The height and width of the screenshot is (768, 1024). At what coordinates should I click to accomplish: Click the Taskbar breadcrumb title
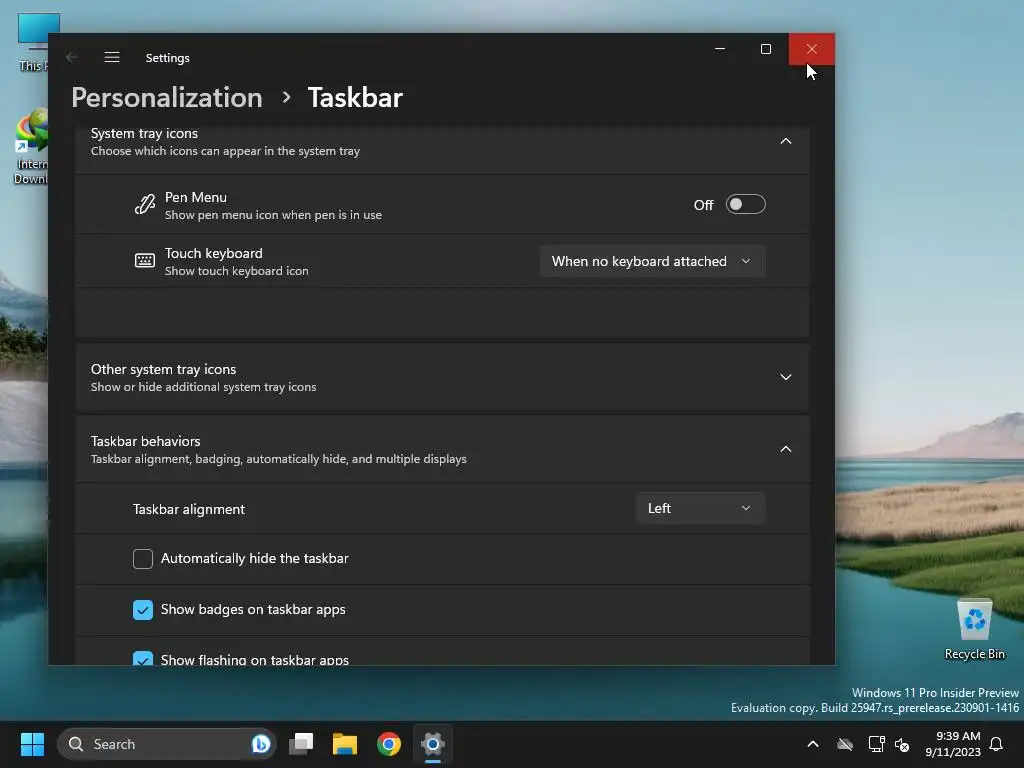[355, 97]
